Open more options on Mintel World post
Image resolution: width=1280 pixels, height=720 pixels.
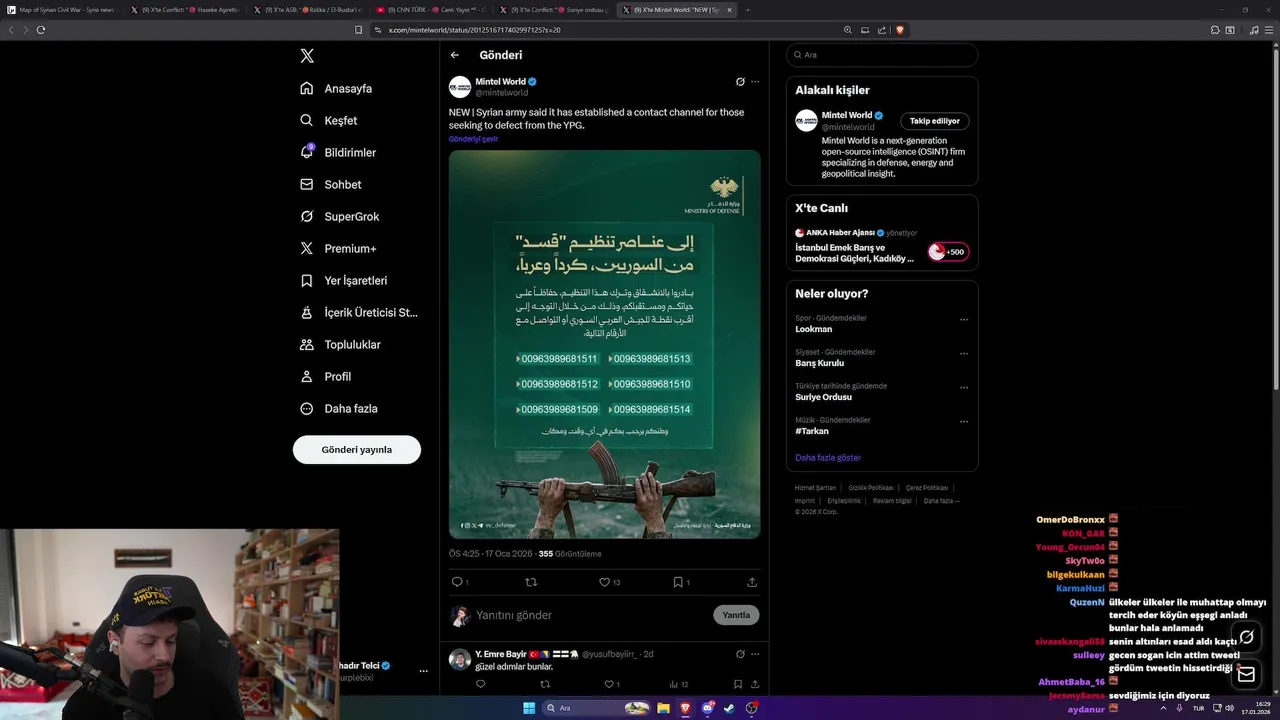pos(755,82)
